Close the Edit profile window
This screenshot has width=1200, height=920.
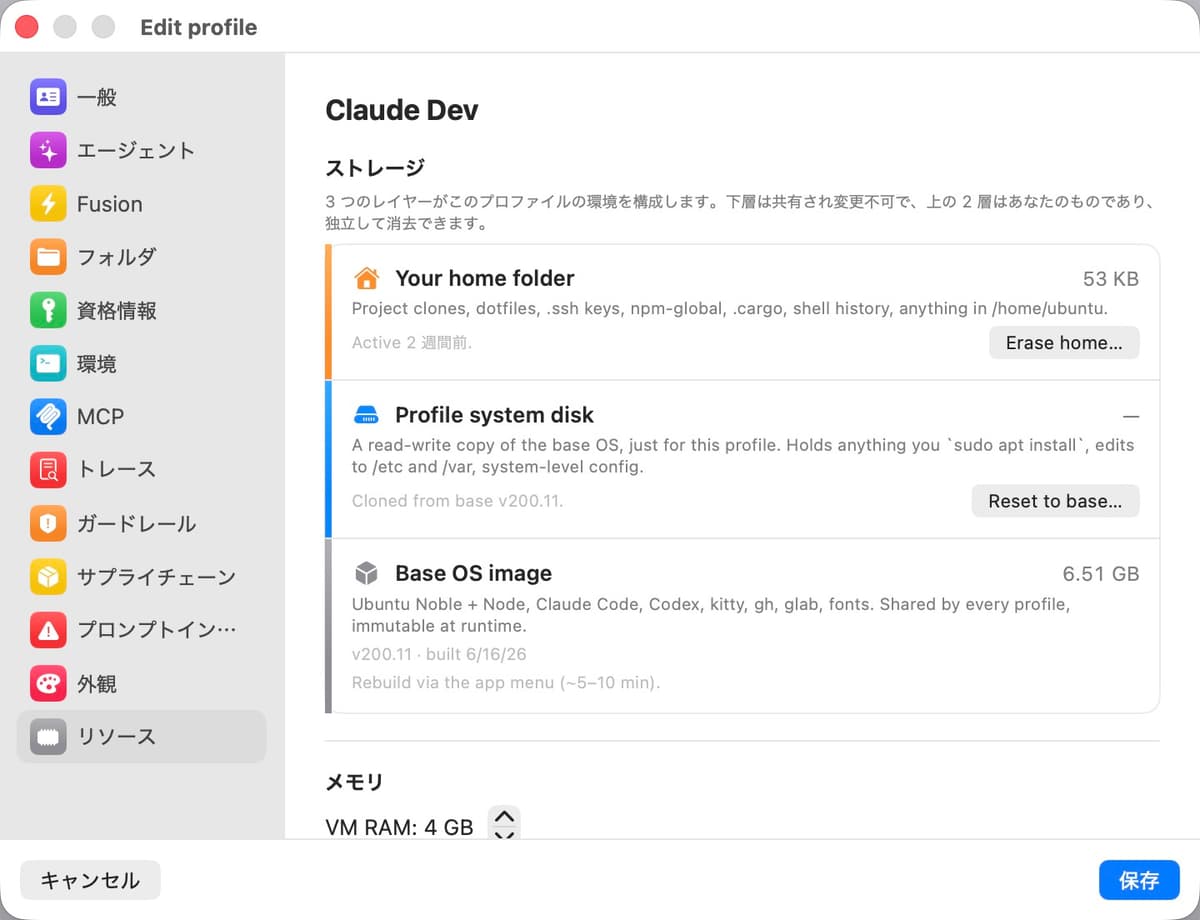(x=27, y=27)
